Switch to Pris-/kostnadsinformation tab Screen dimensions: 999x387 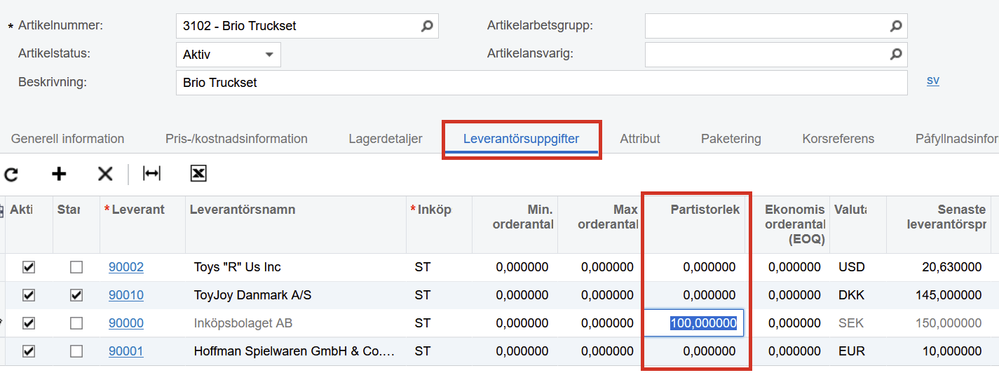click(x=236, y=138)
